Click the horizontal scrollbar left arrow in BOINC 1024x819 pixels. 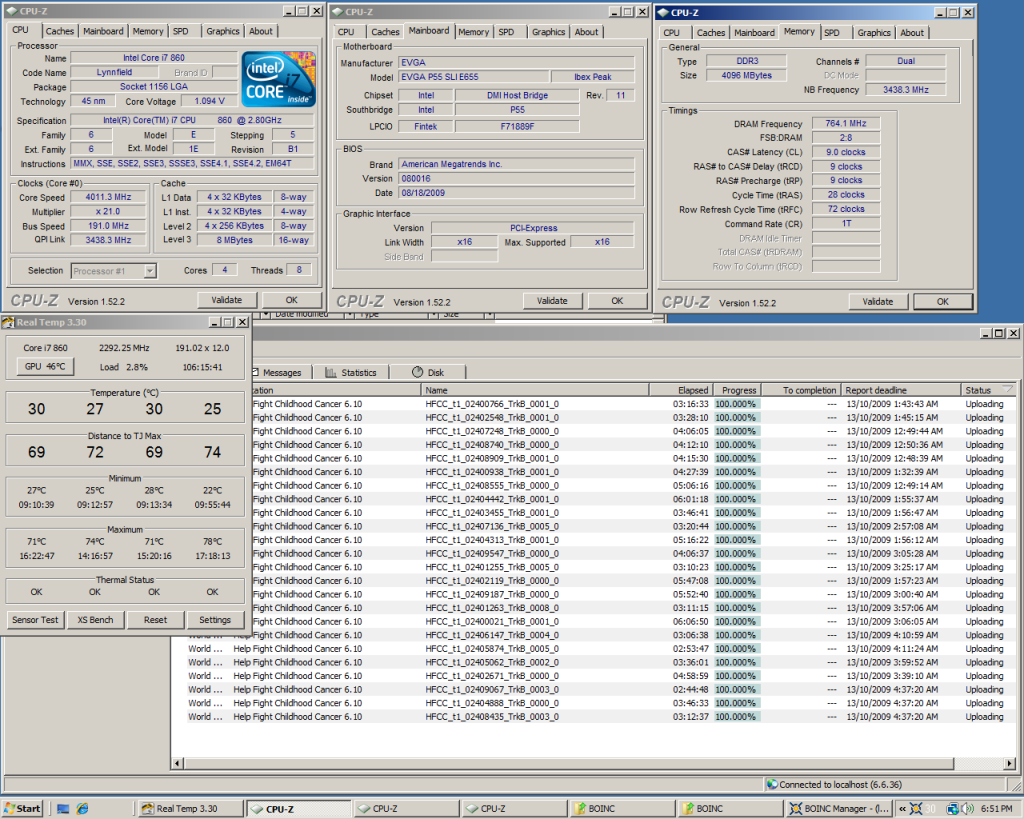point(177,763)
